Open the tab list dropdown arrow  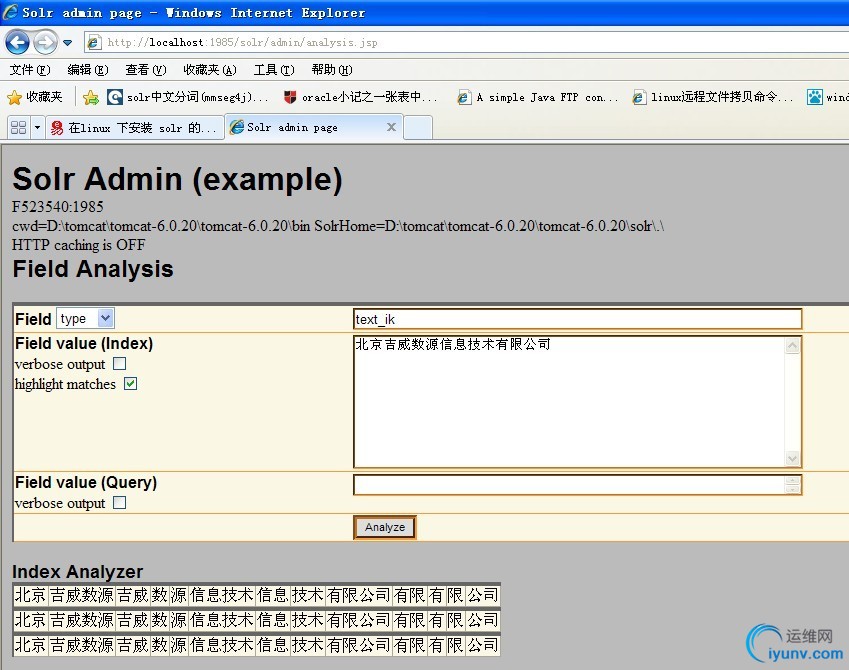37,128
